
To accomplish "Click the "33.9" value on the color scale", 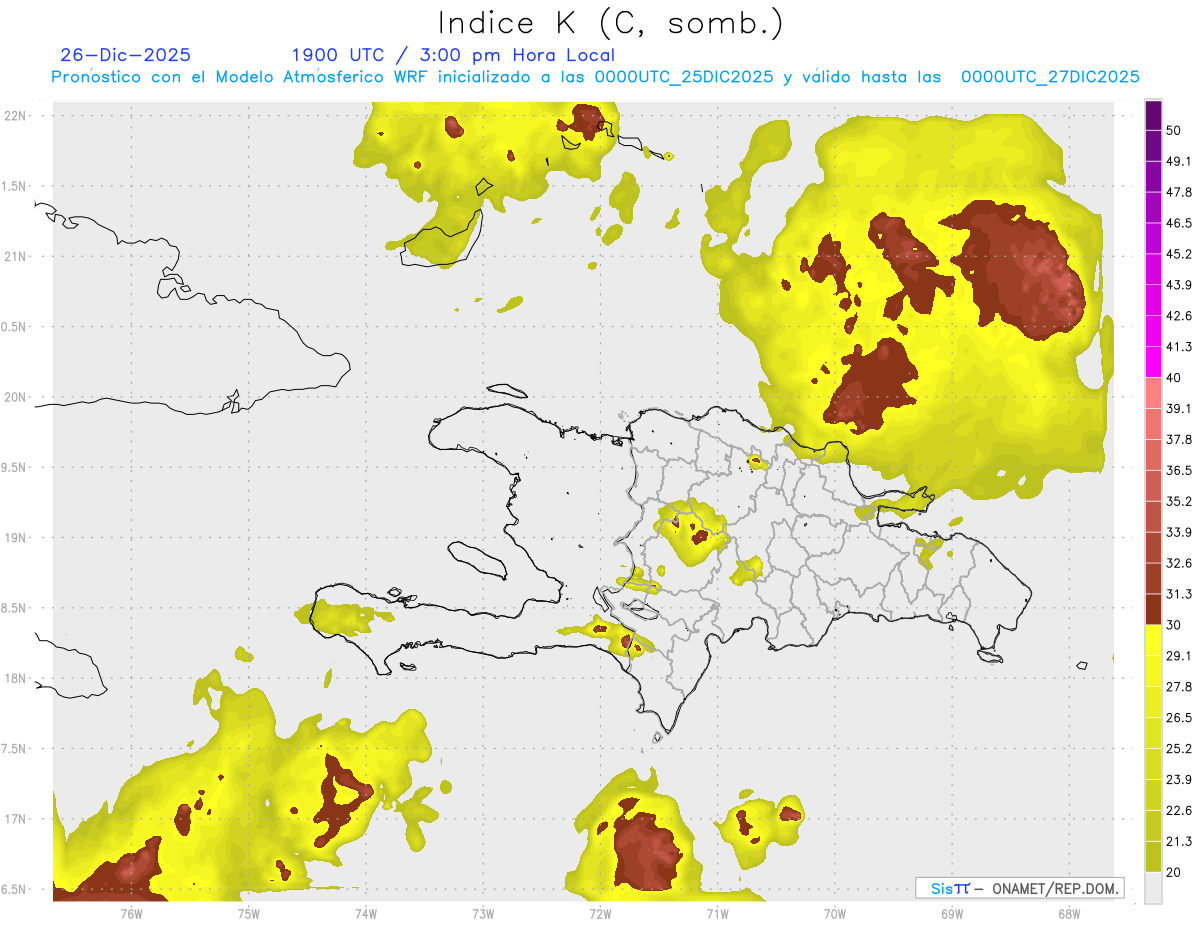I will (x=1180, y=532).
